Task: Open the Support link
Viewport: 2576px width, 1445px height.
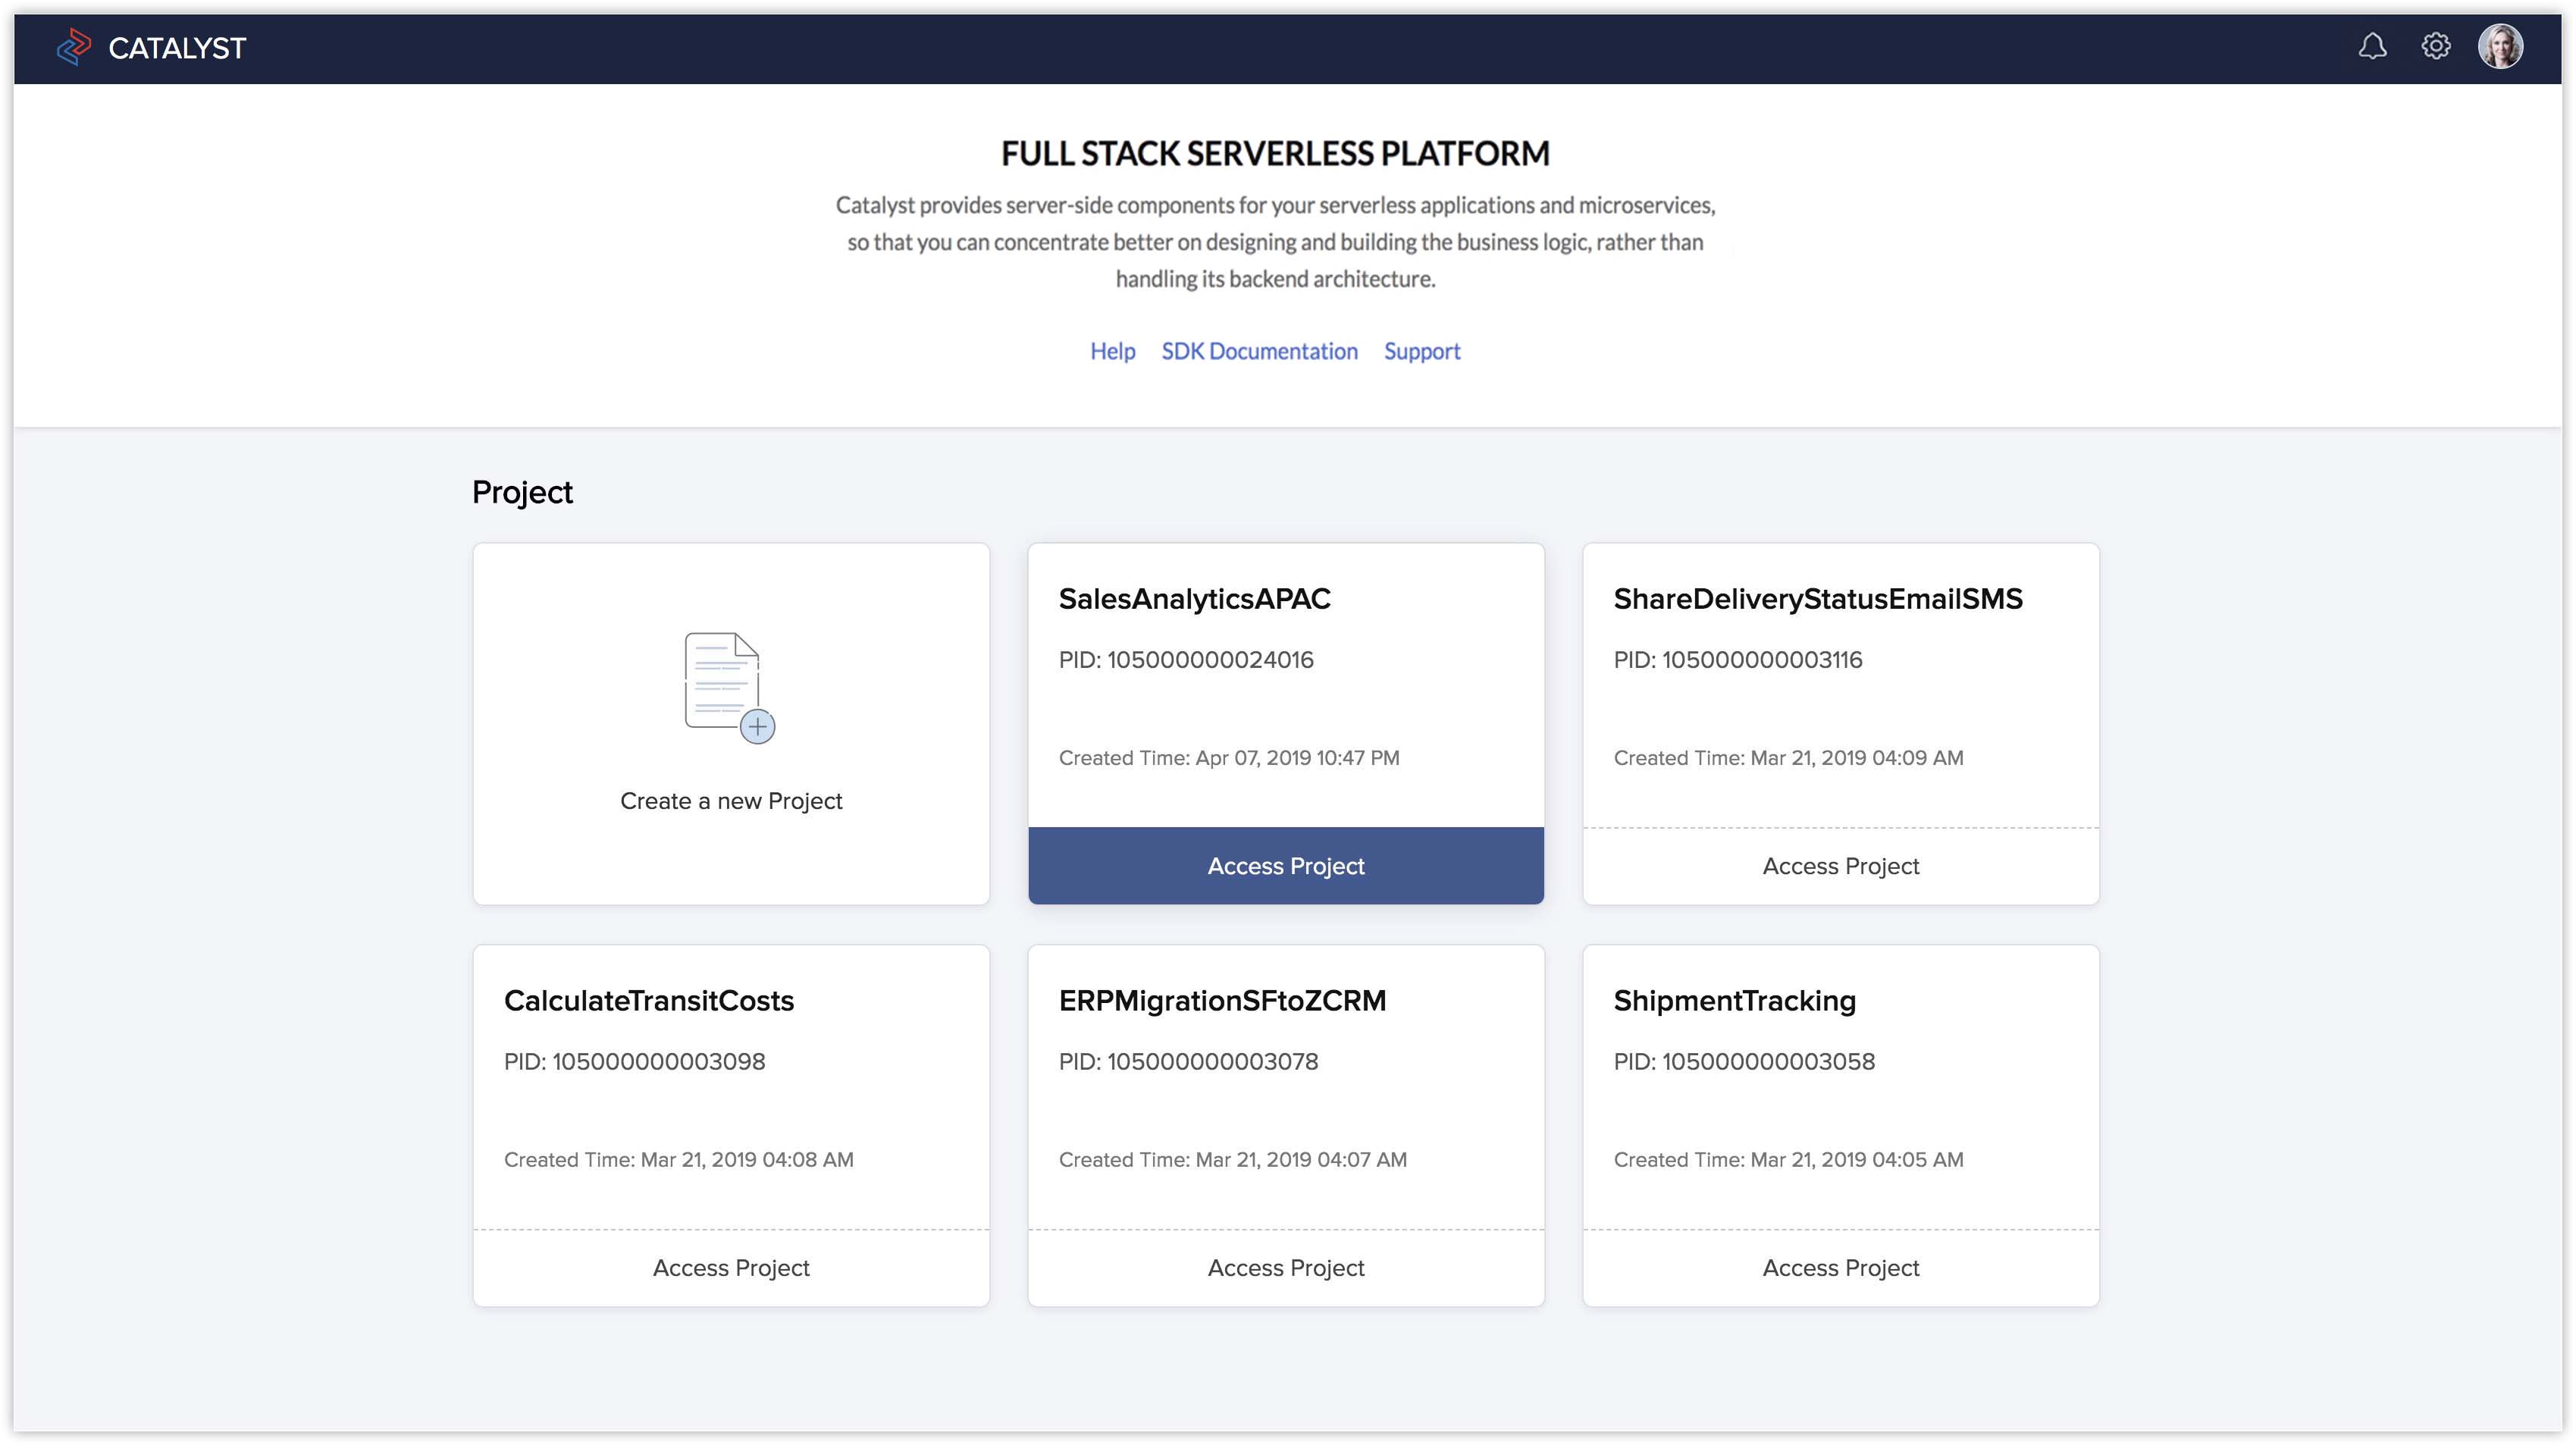Action: coord(1422,351)
